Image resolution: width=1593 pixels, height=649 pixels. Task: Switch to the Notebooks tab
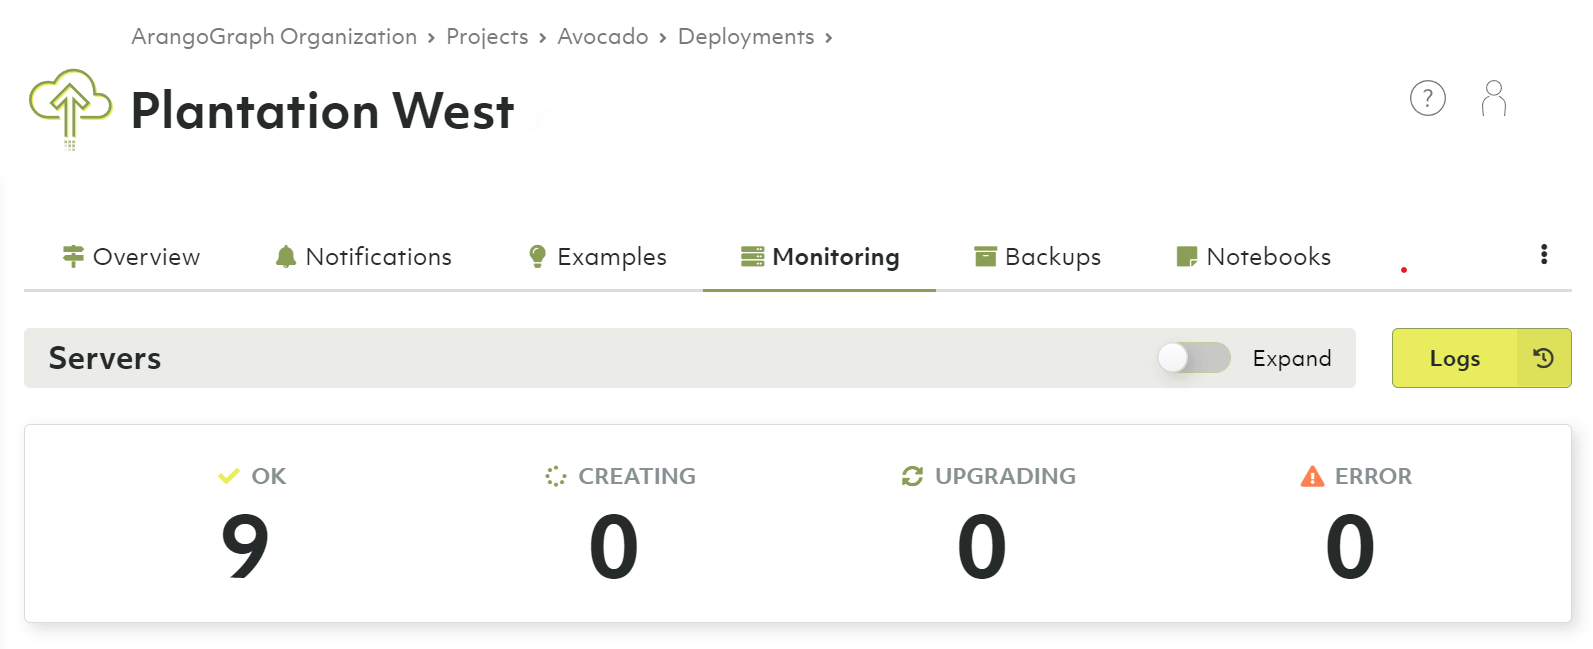(1253, 257)
